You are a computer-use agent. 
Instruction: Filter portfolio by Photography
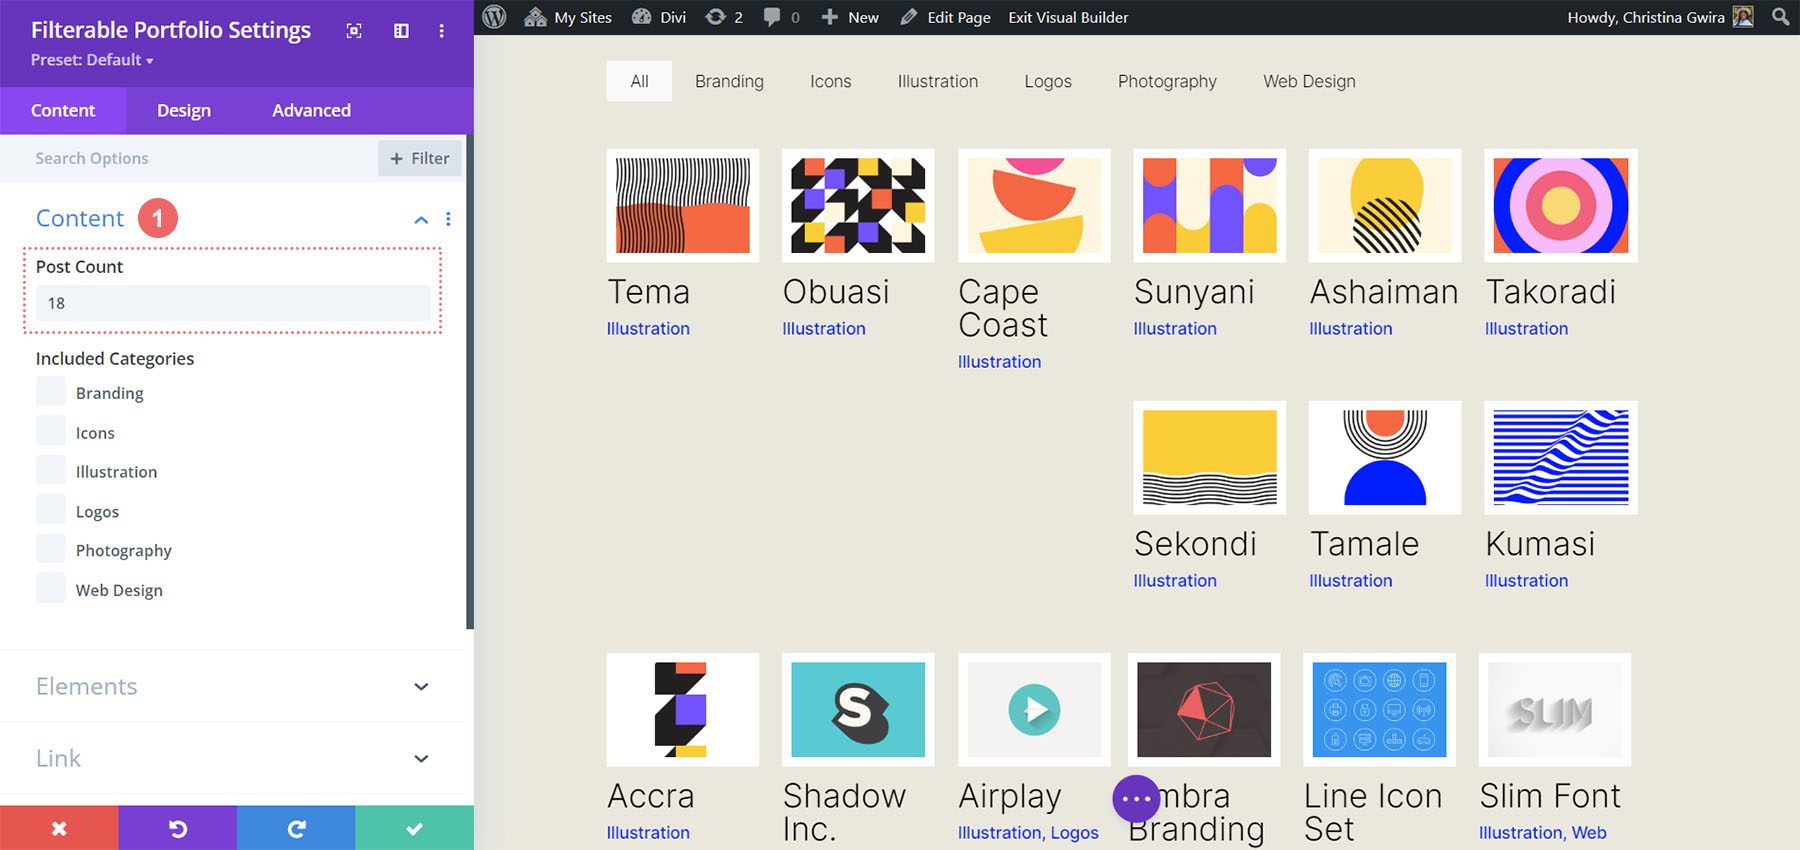(1167, 81)
